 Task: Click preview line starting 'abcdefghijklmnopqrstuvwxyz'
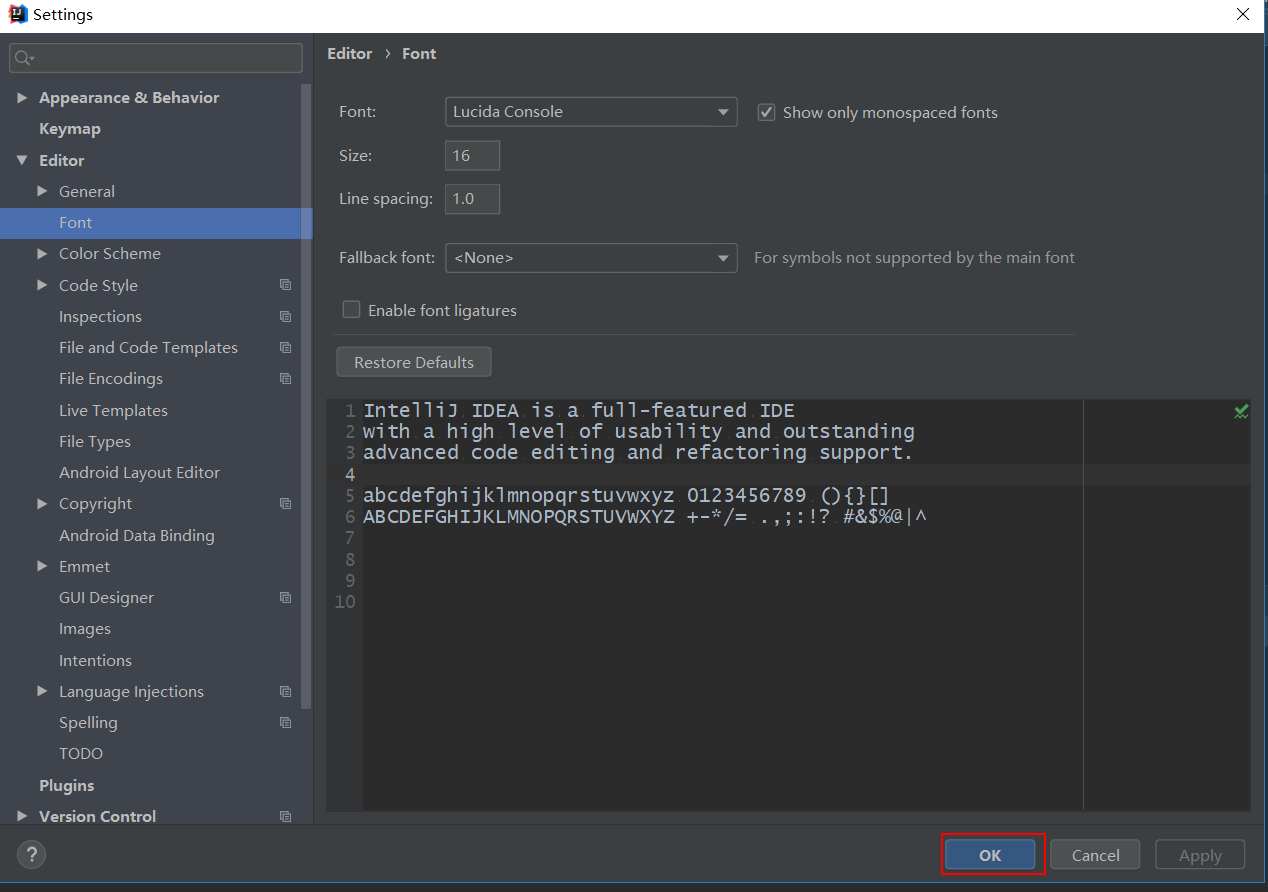click(x=626, y=496)
